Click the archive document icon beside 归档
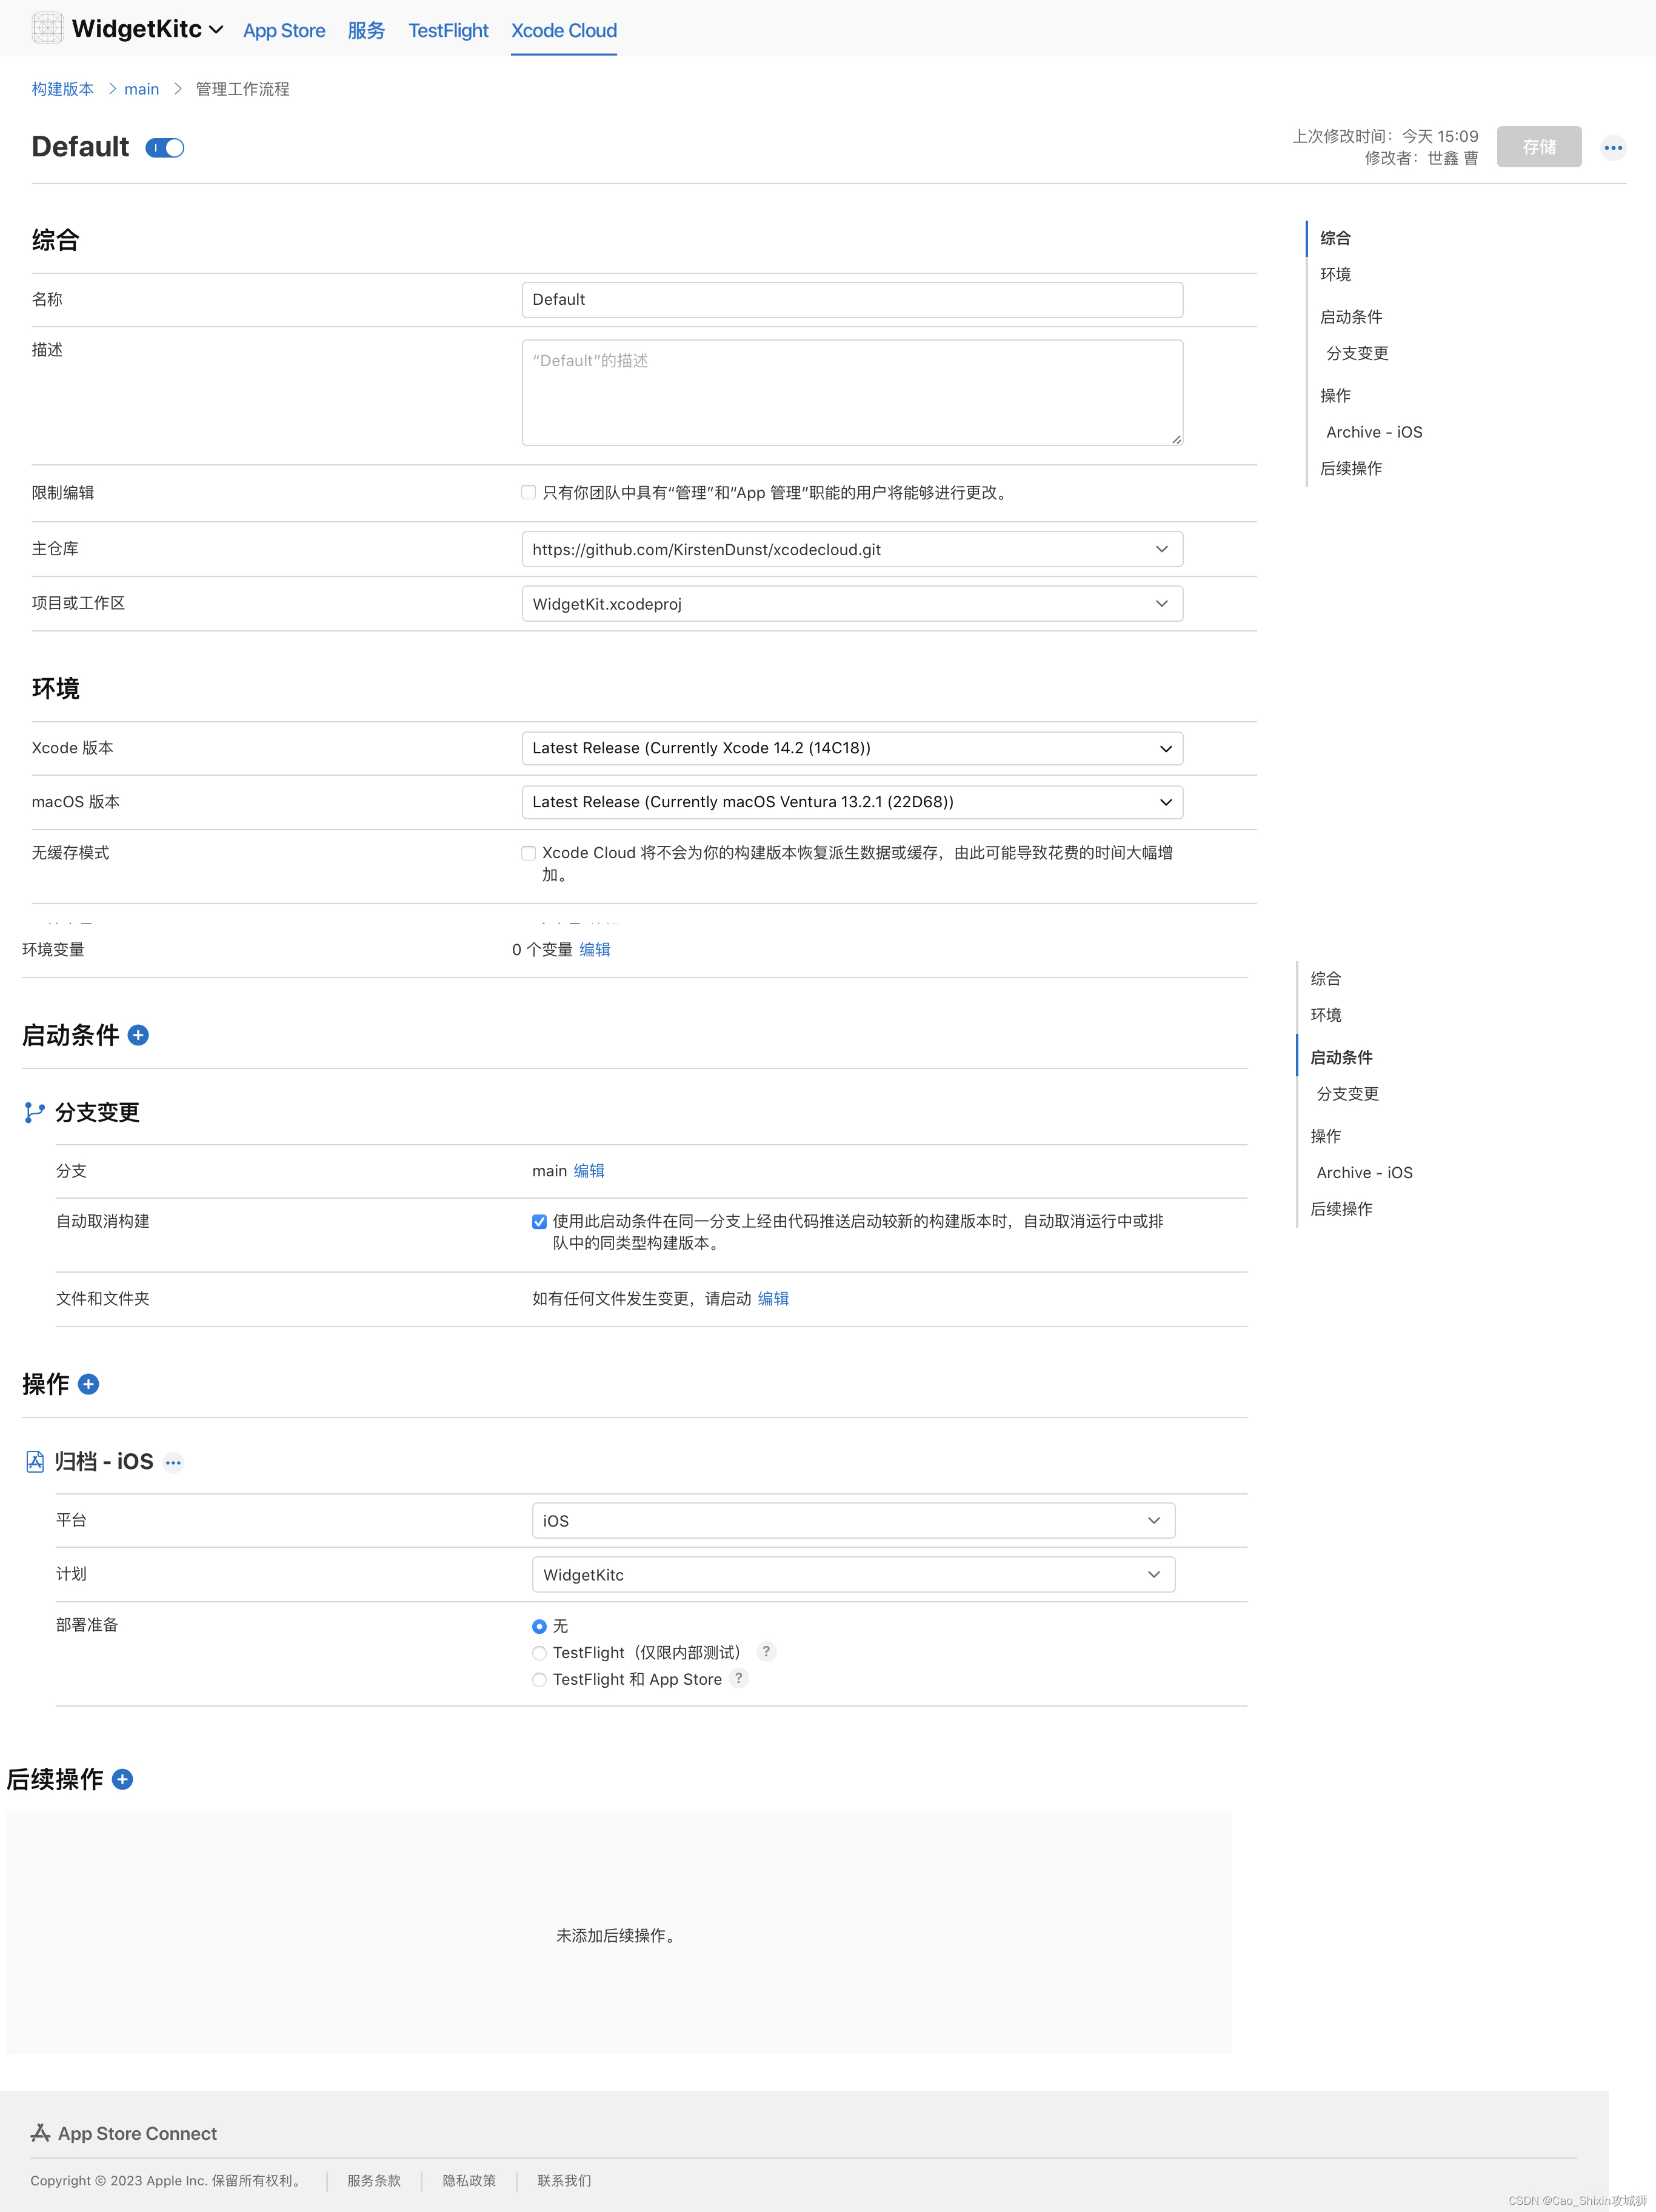 click(35, 1462)
